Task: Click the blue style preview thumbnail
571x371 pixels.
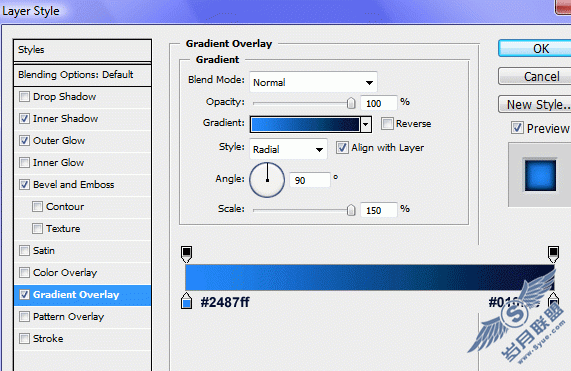Action: pos(540,175)
